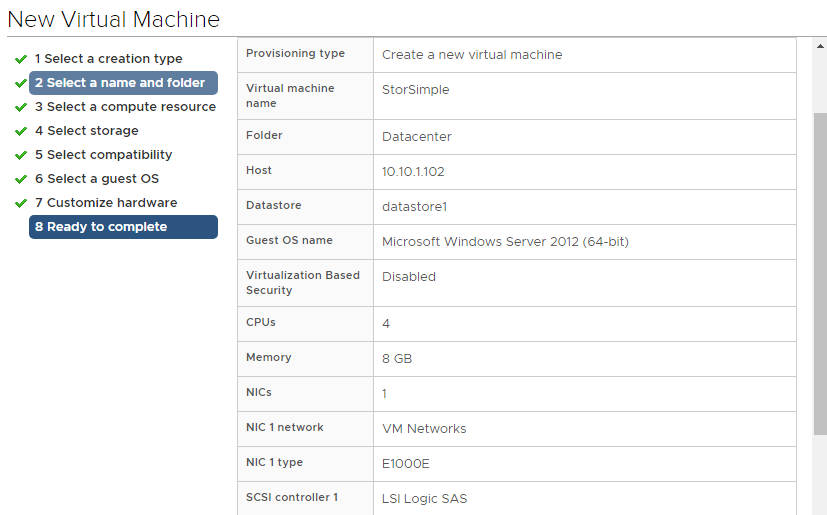Click the scrollbar up arrow

pyautogui.click(x=820, y=46)
